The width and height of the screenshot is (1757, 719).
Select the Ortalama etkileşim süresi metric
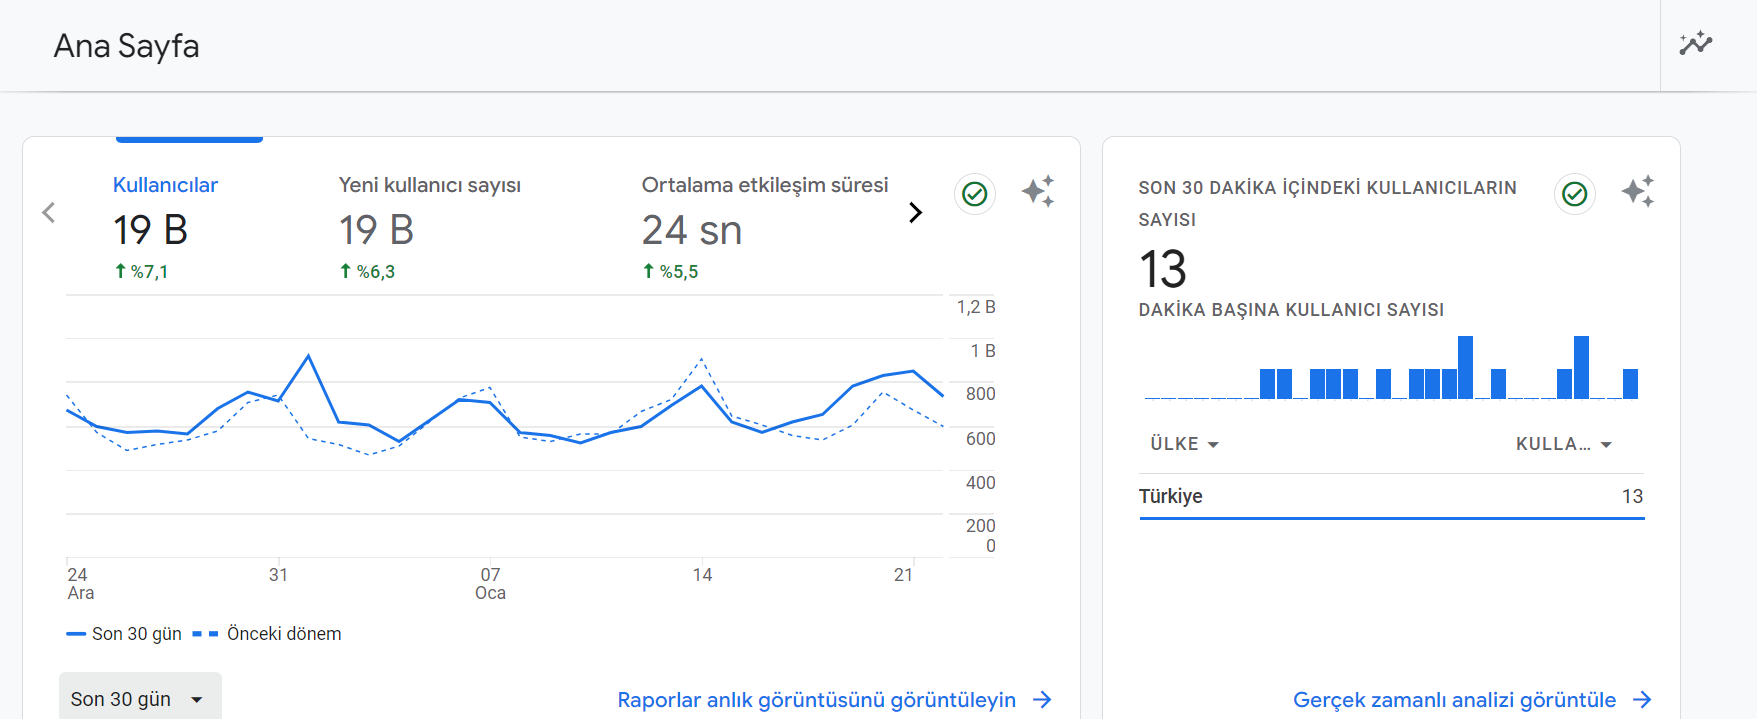[x=765, y=228]
